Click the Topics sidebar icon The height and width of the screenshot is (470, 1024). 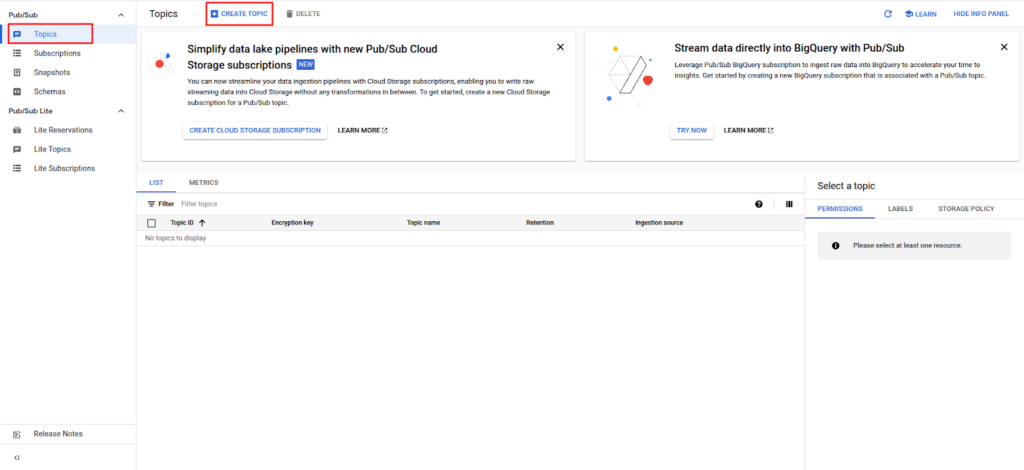click(18, 34)
